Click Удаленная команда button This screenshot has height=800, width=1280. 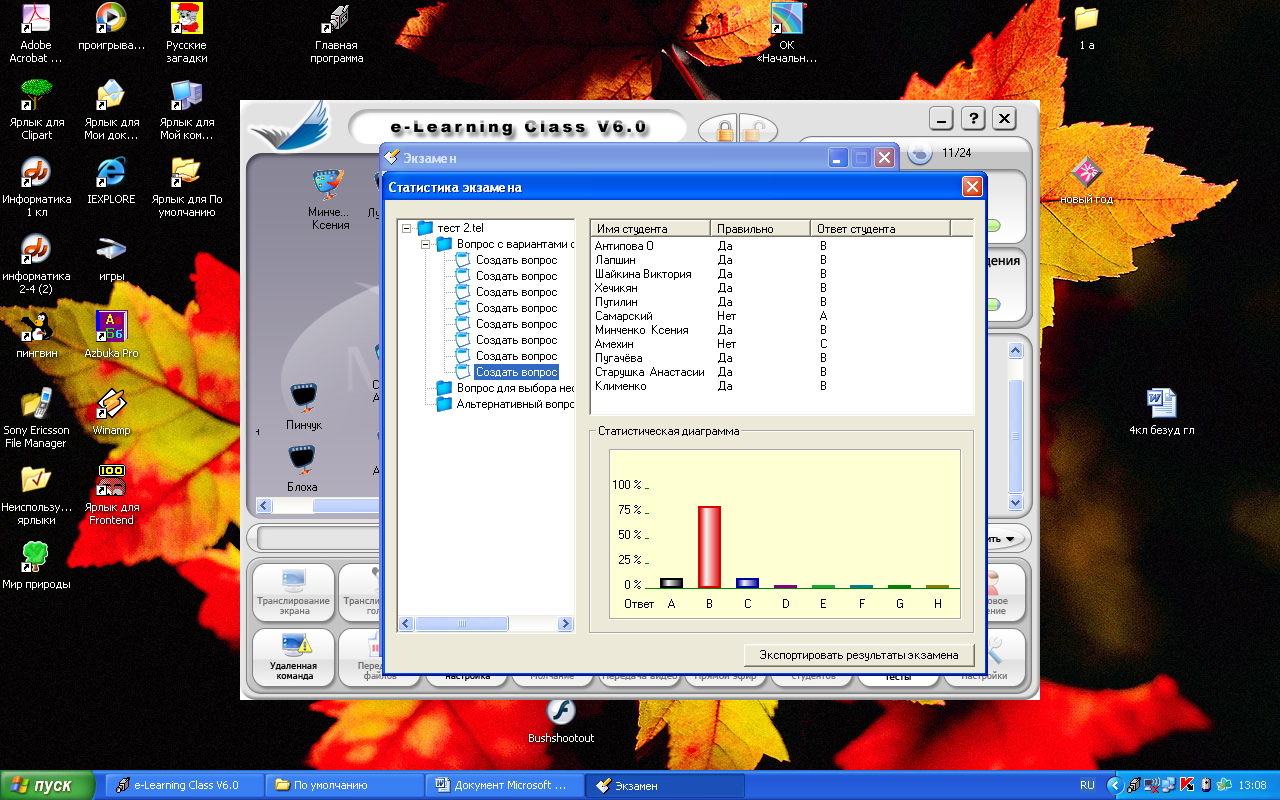coord(293,657)
